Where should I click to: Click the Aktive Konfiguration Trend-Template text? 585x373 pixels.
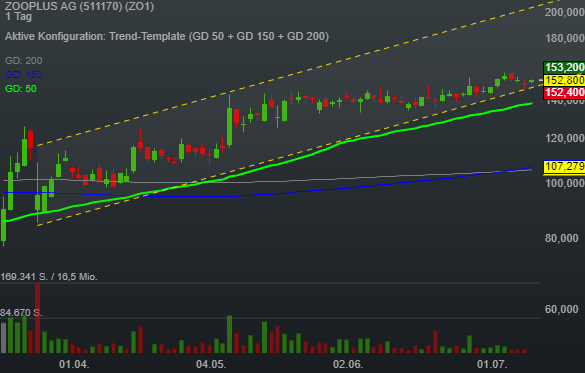click(x=167, y=36)
